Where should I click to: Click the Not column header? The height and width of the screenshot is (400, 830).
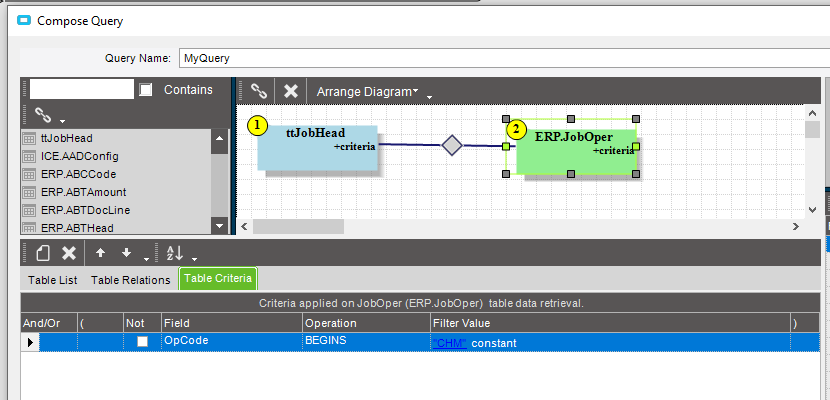[142, 323]
